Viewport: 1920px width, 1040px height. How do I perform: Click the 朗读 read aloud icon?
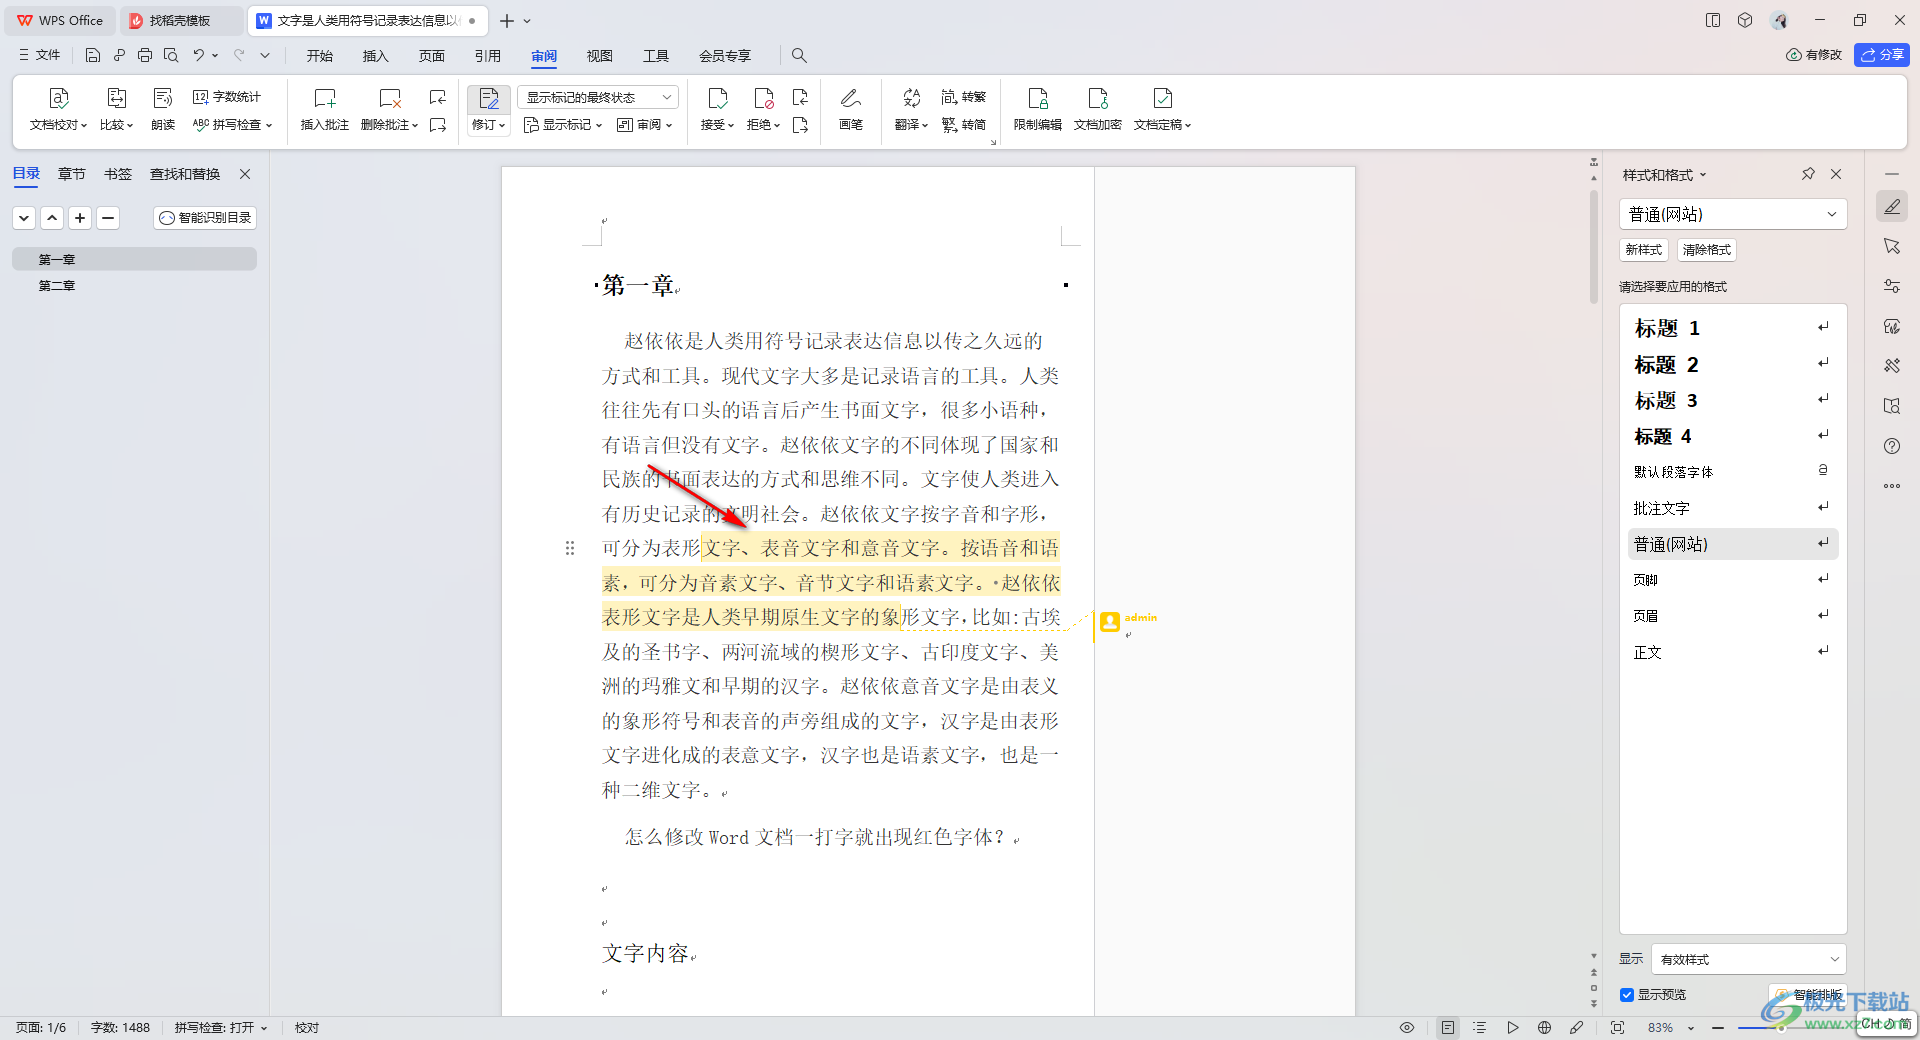coord(163,109)
